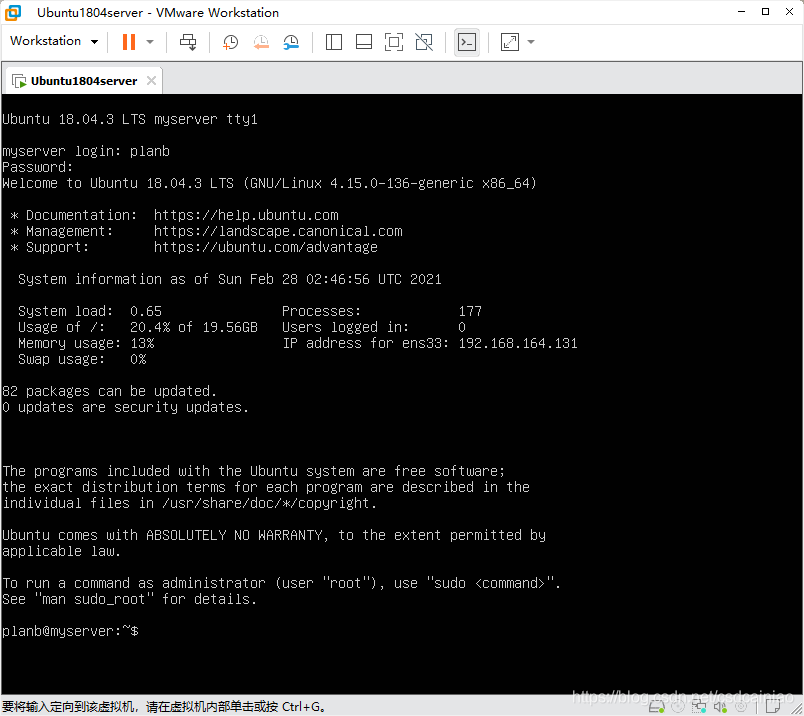Click the shell prompt planb@myserver:~$
Viewport: 804px width, 716px height.
tap(70, 631)
